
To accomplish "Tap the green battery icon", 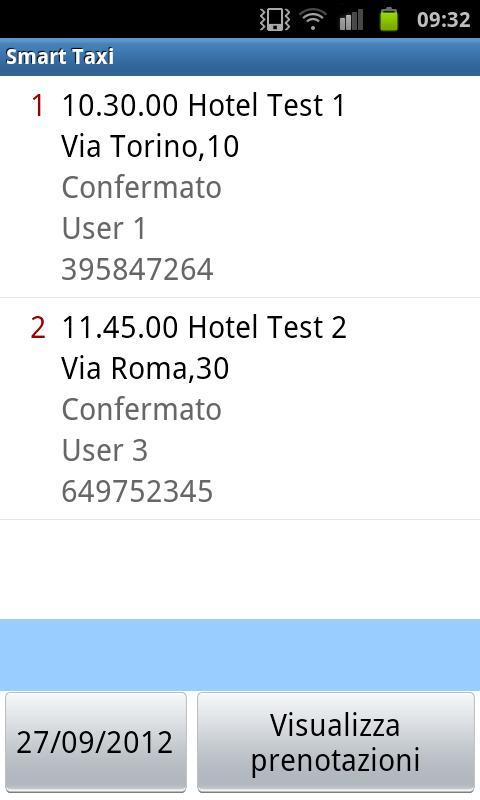I will click(389, 19).
